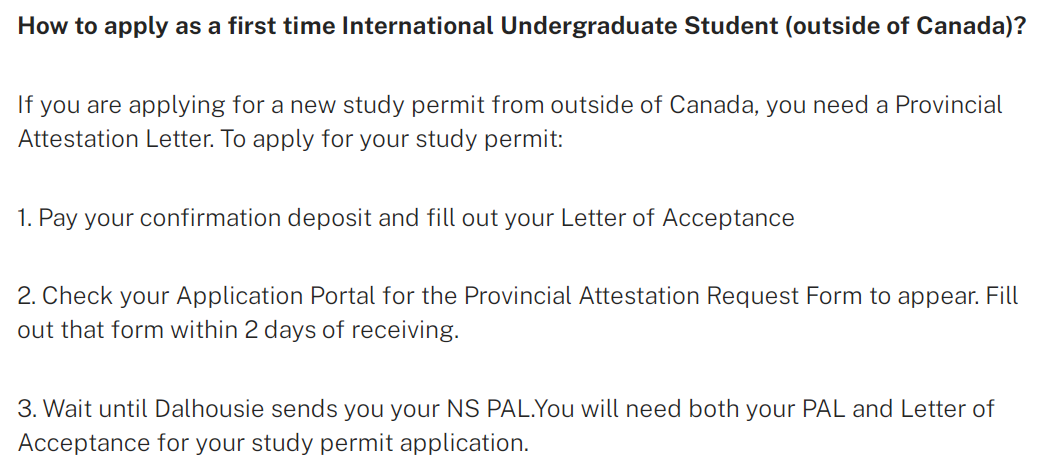Click the step 1 line about confirmation deposit
Viewport: 1041px width, 472px height.
[x=405, y=218]
